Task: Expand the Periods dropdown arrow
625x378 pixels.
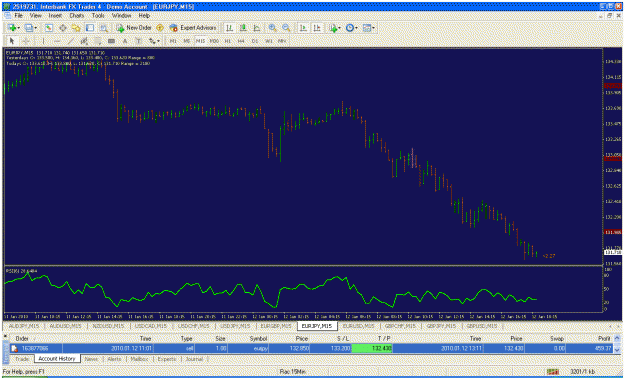Action: point(356,28)
